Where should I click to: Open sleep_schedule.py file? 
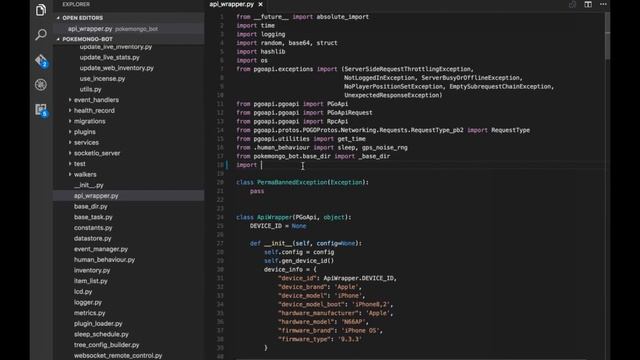click(101, 334)
